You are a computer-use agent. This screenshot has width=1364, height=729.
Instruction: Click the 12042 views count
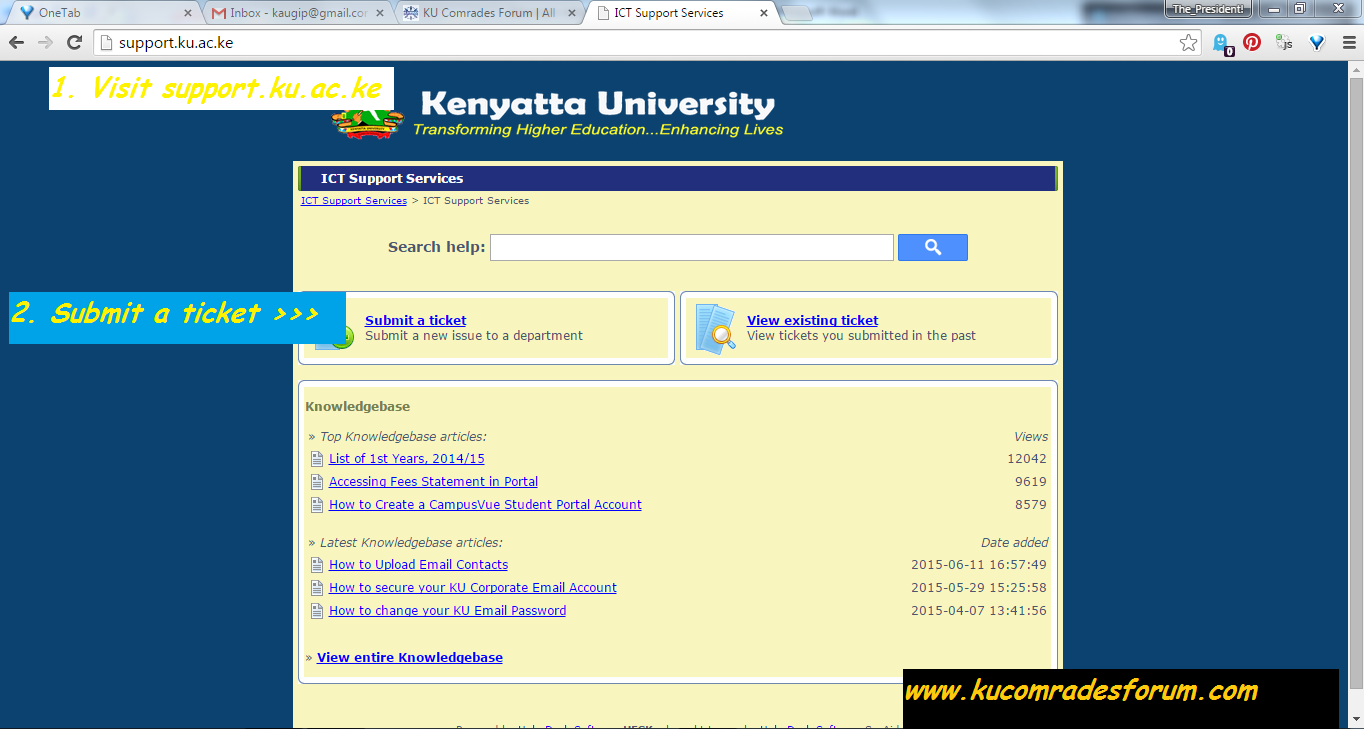pyautogui.click(x=1027, y=459)
